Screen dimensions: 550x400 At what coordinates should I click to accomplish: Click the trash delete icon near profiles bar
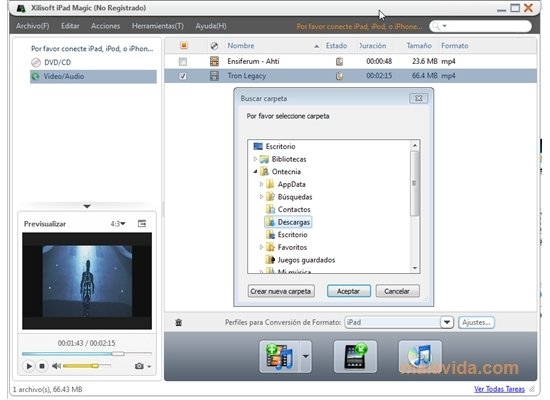[179, 322]
